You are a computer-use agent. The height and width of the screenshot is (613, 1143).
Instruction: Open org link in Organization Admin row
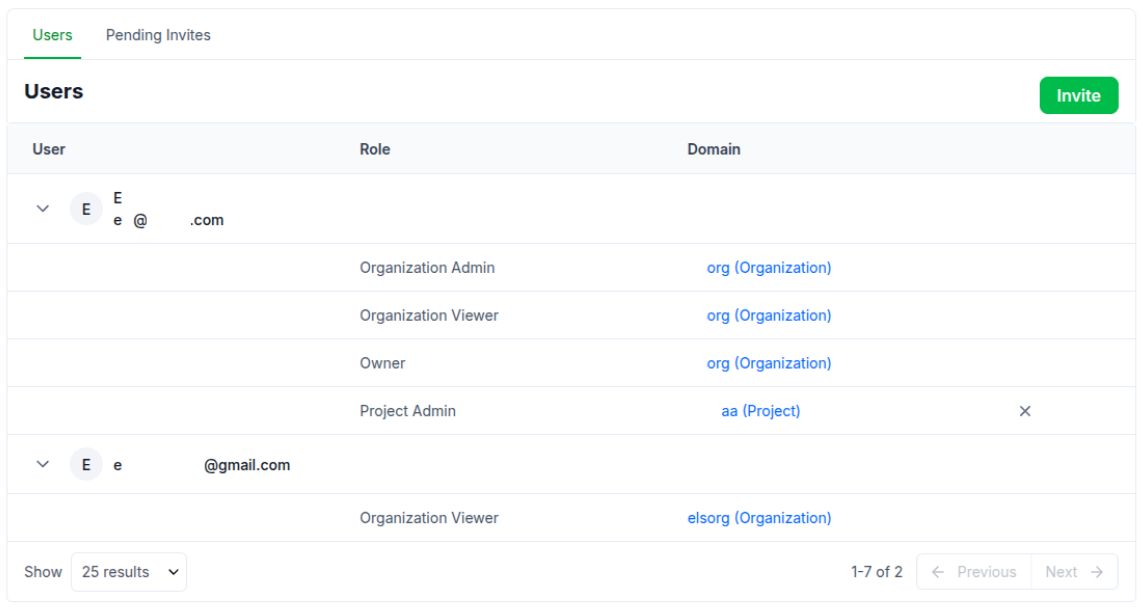point(768,268)
